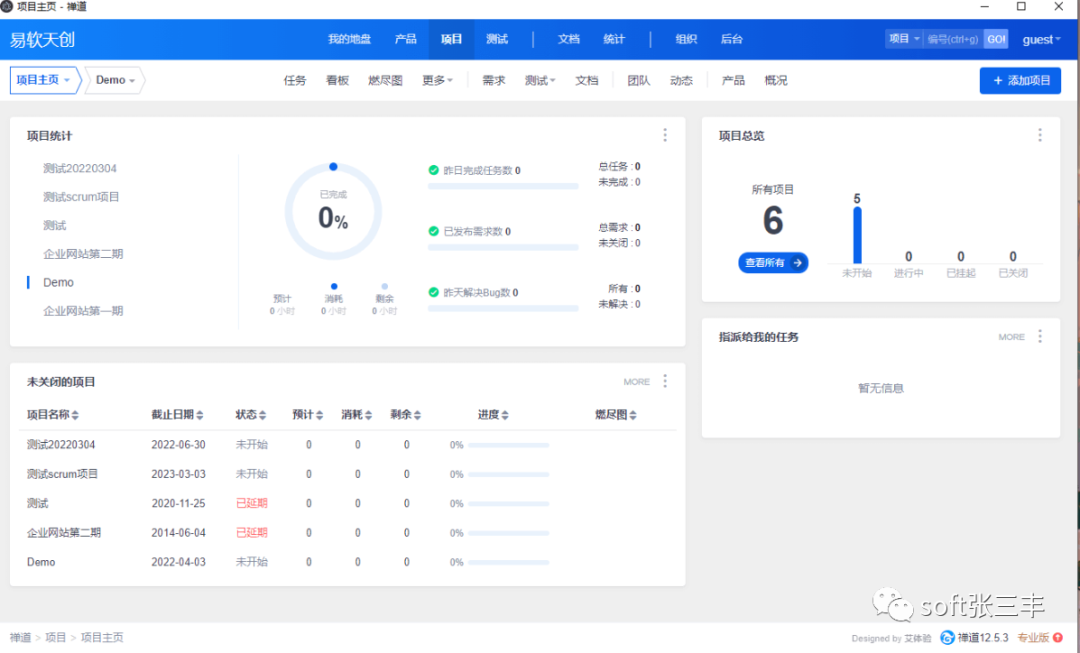Click the GO! button next to search

tap(996, 39)
